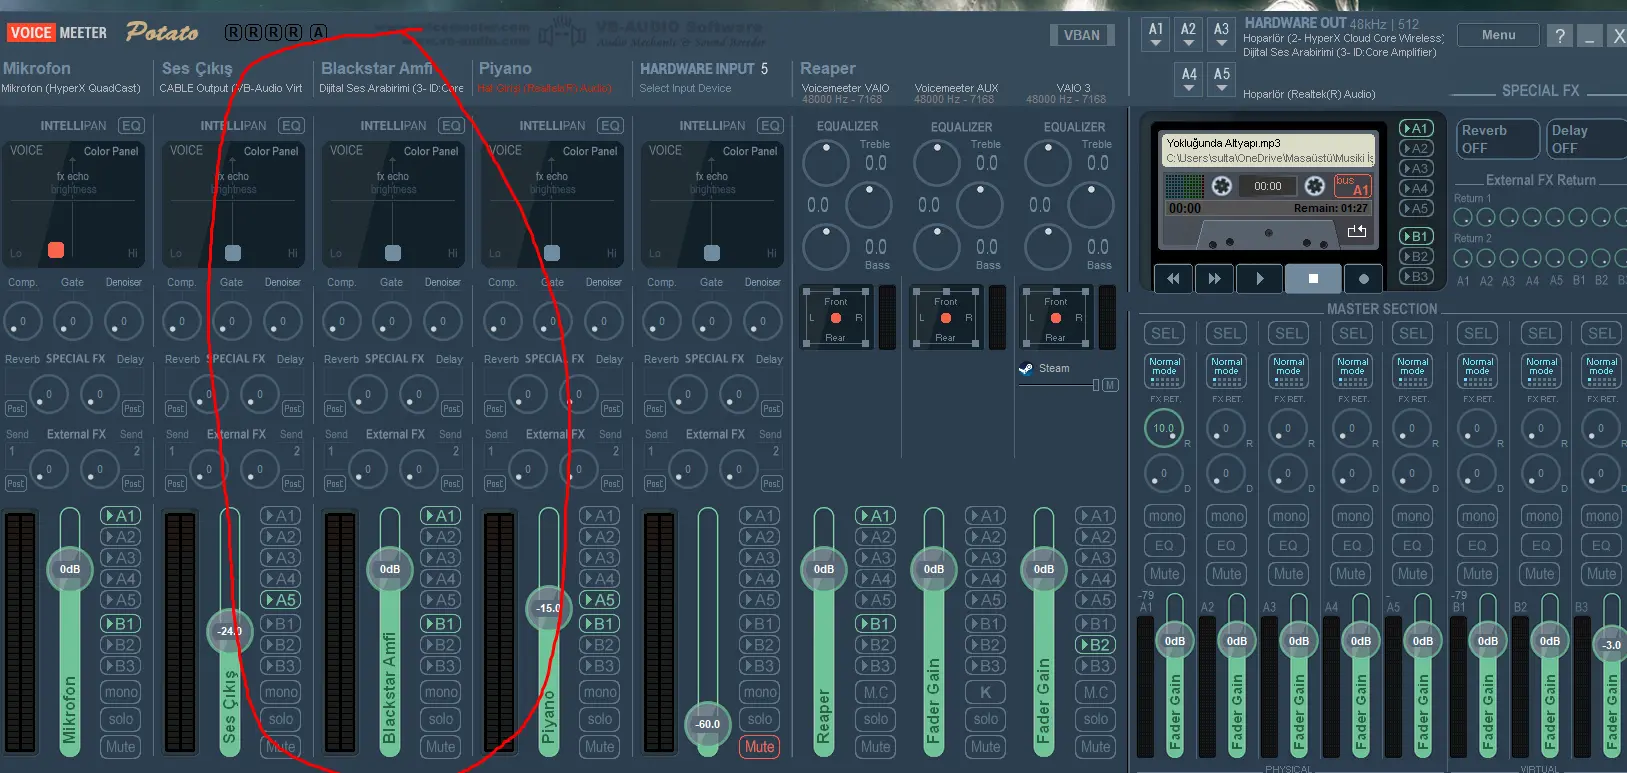
Task: Open the help question mark button
Action: [x=1559, y=36]
